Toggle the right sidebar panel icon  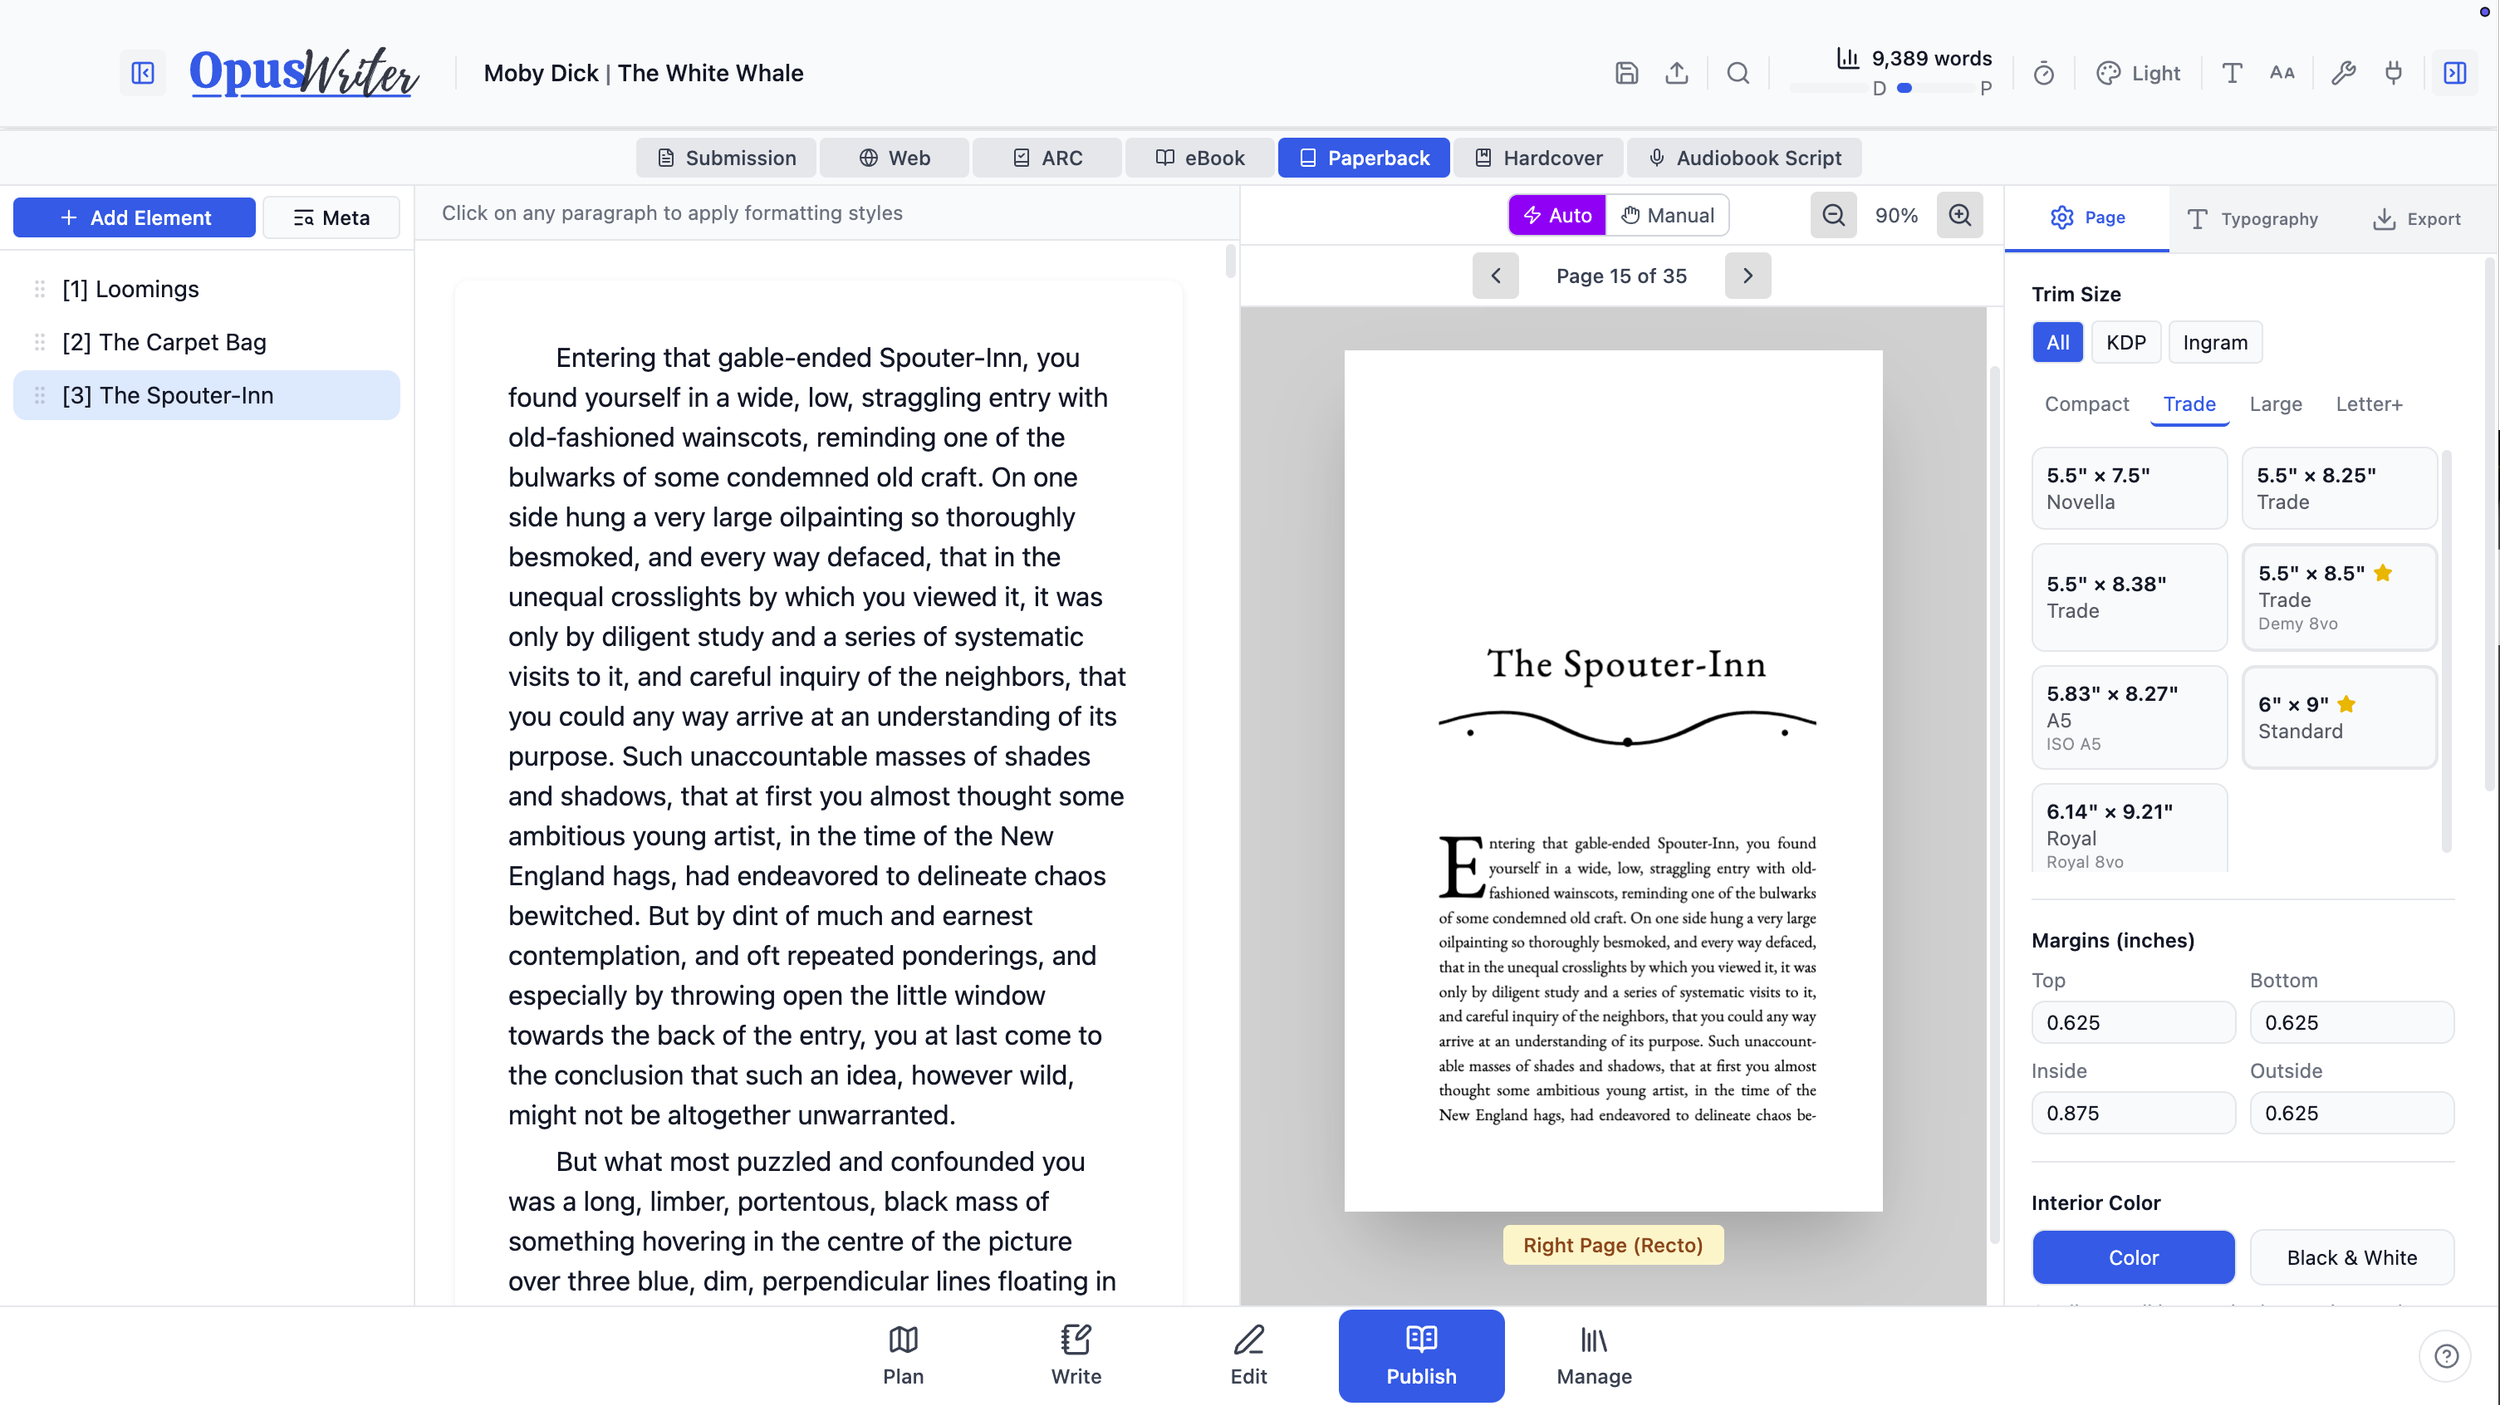pyautogui.click(x=2455, y=73)
